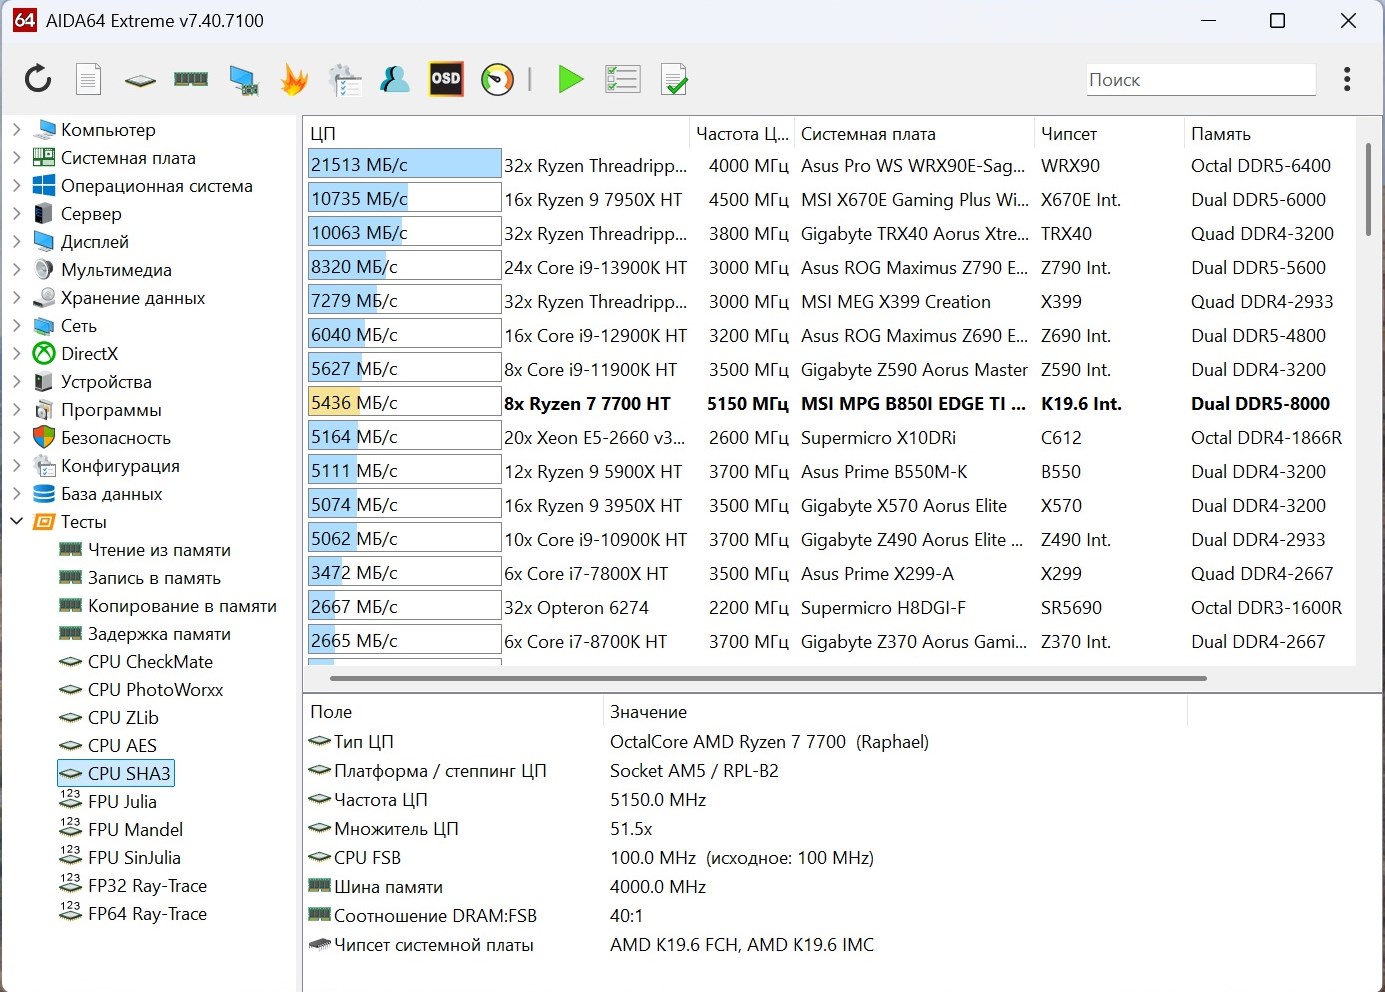The image size is (1385, 992).
Task: Open Задержка памяти test item
Action: (158, 633)
